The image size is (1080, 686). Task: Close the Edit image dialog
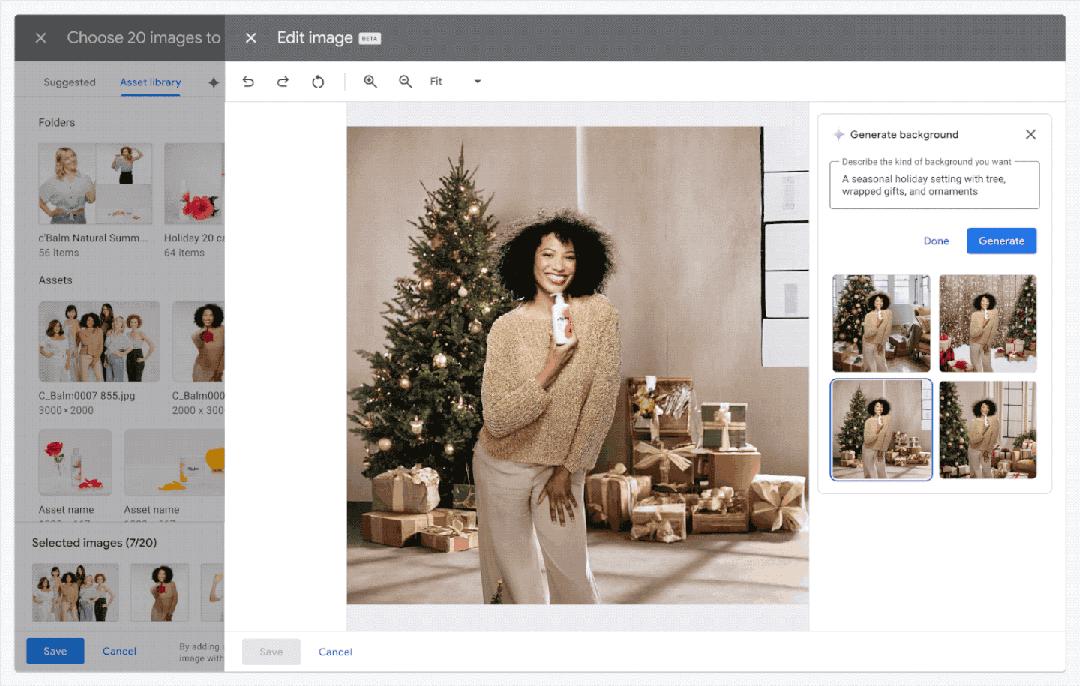pyautogui.click(x=251, y=38)
